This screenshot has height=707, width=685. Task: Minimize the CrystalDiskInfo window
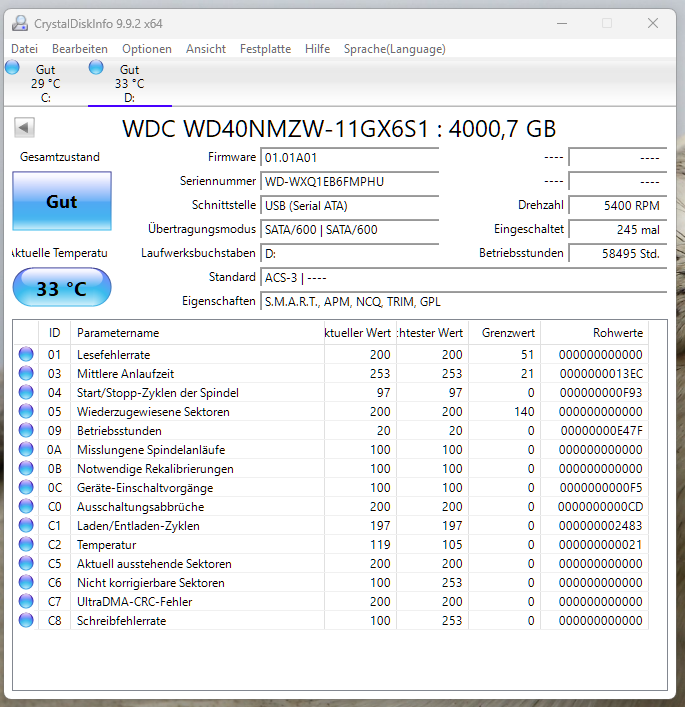[562, 23]
